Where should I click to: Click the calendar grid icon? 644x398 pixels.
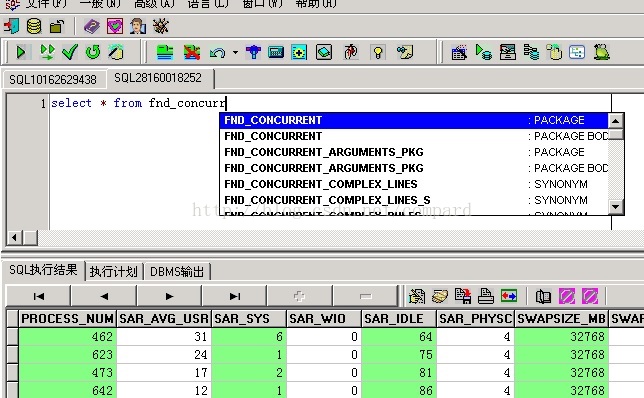(459, 53)
